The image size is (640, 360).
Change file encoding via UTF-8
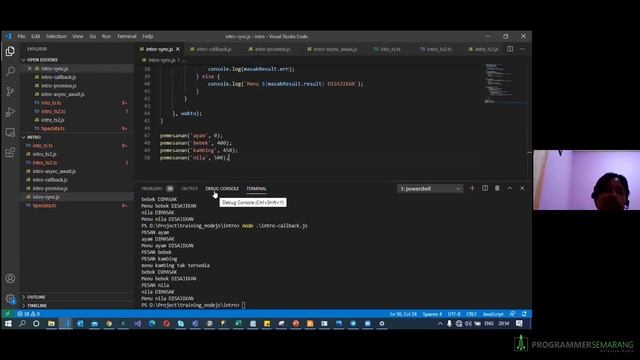[x=454, y=314]
